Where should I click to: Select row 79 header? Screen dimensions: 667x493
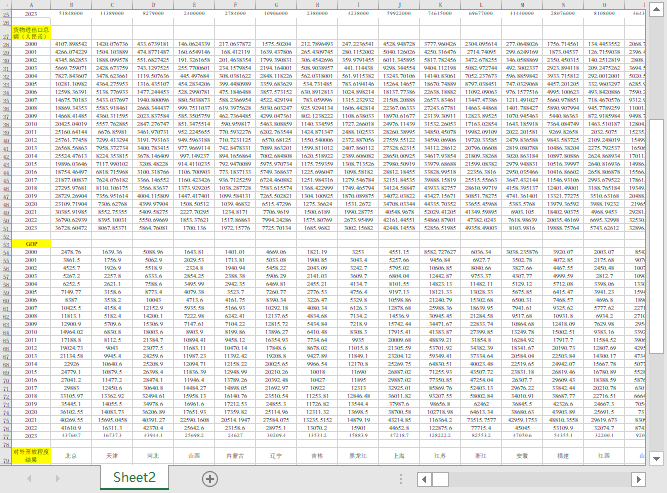pyautogui.click(x=6, y=456)
